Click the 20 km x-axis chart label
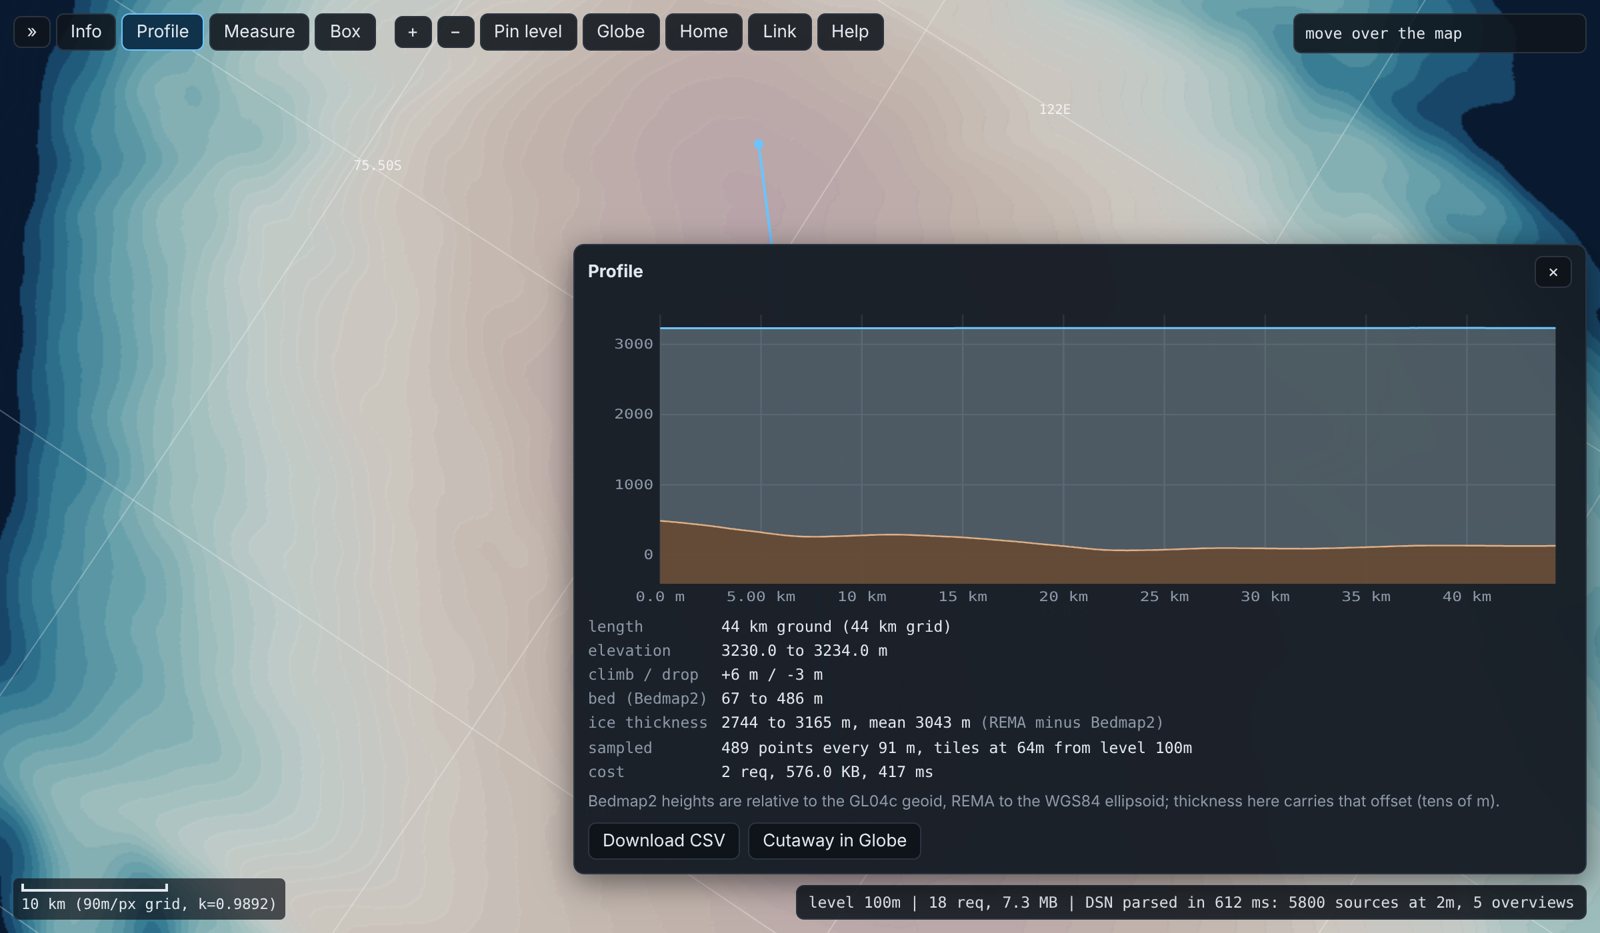Screen dimensions: 1600x933 [x=1064, y=597]
